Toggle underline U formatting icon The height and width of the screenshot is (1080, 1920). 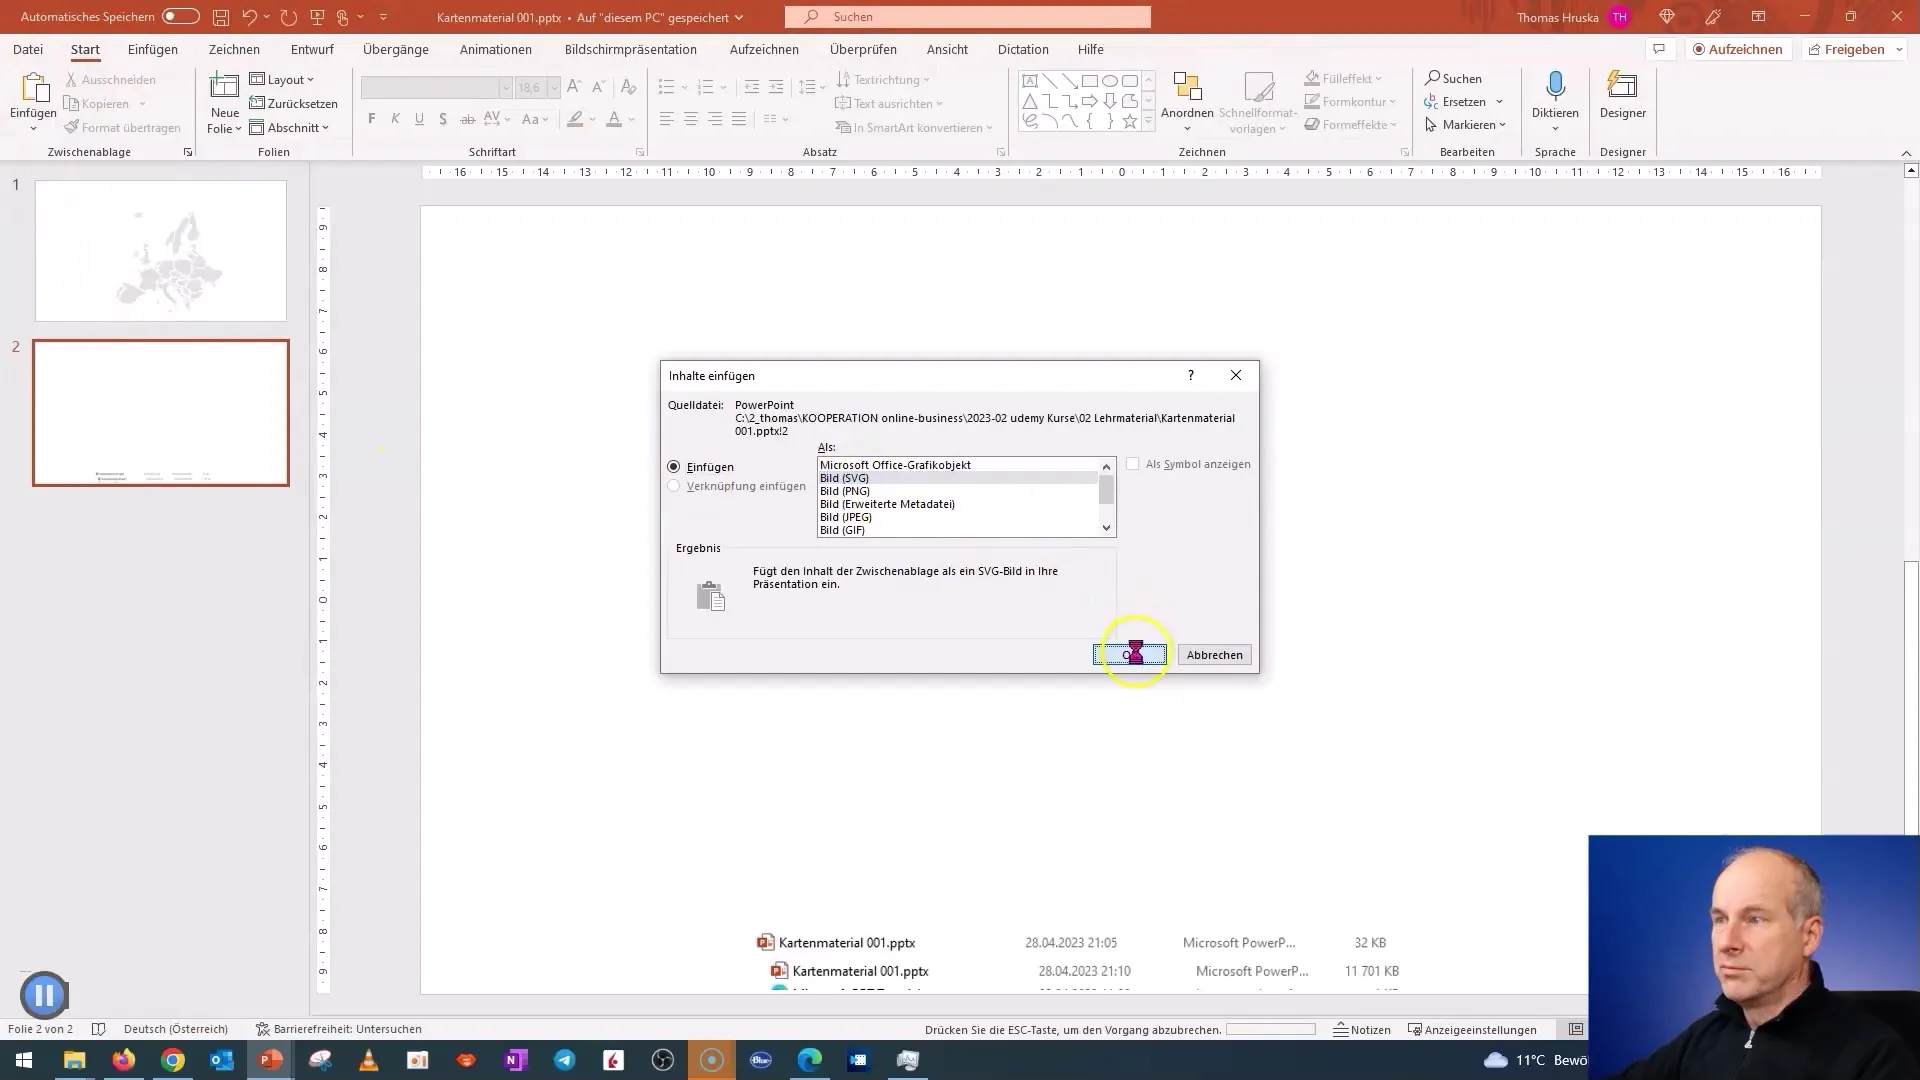pyautogui.click(x=419, y=119)
